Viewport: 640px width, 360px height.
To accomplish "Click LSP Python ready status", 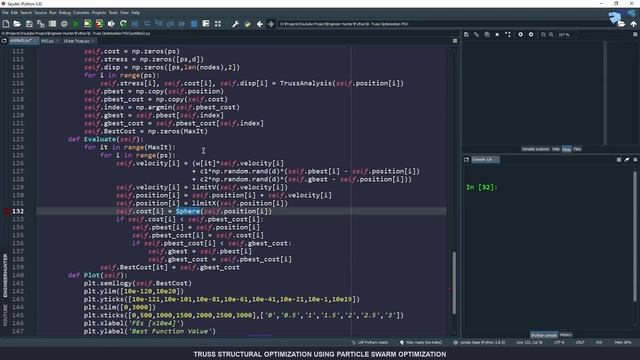I will pyautogui.click(x=370, y=342).
